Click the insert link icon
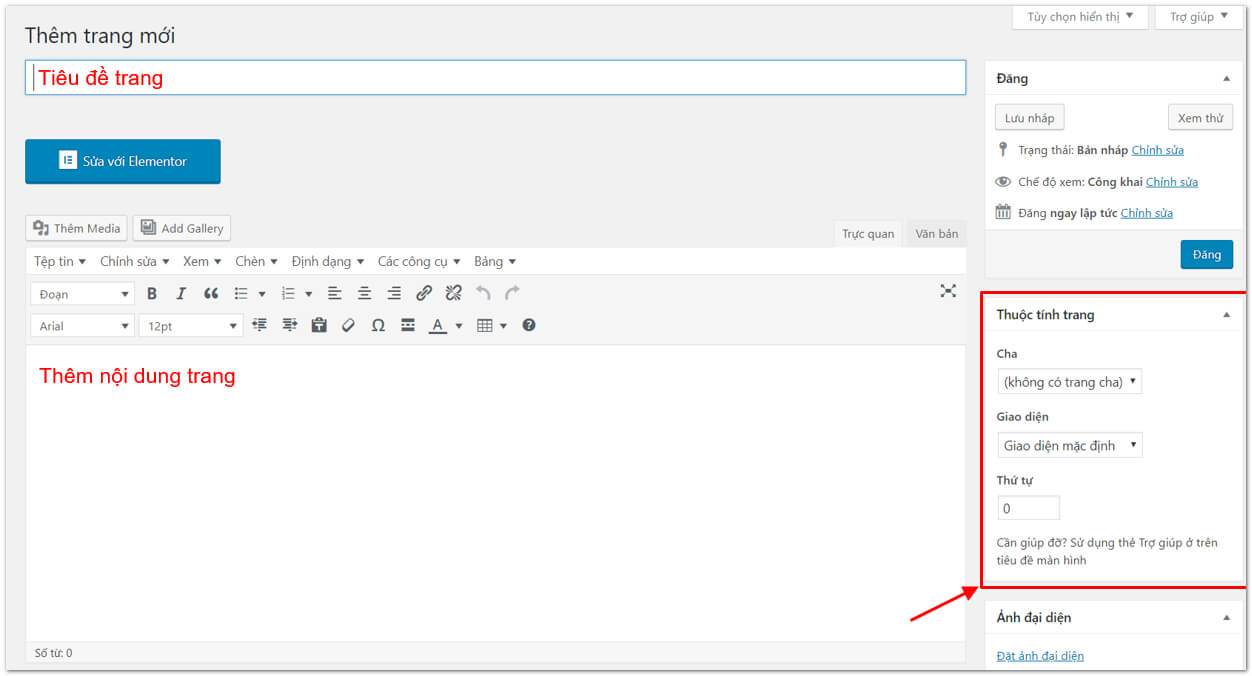This screenshot has height=676, width=1252. point(424,293)
